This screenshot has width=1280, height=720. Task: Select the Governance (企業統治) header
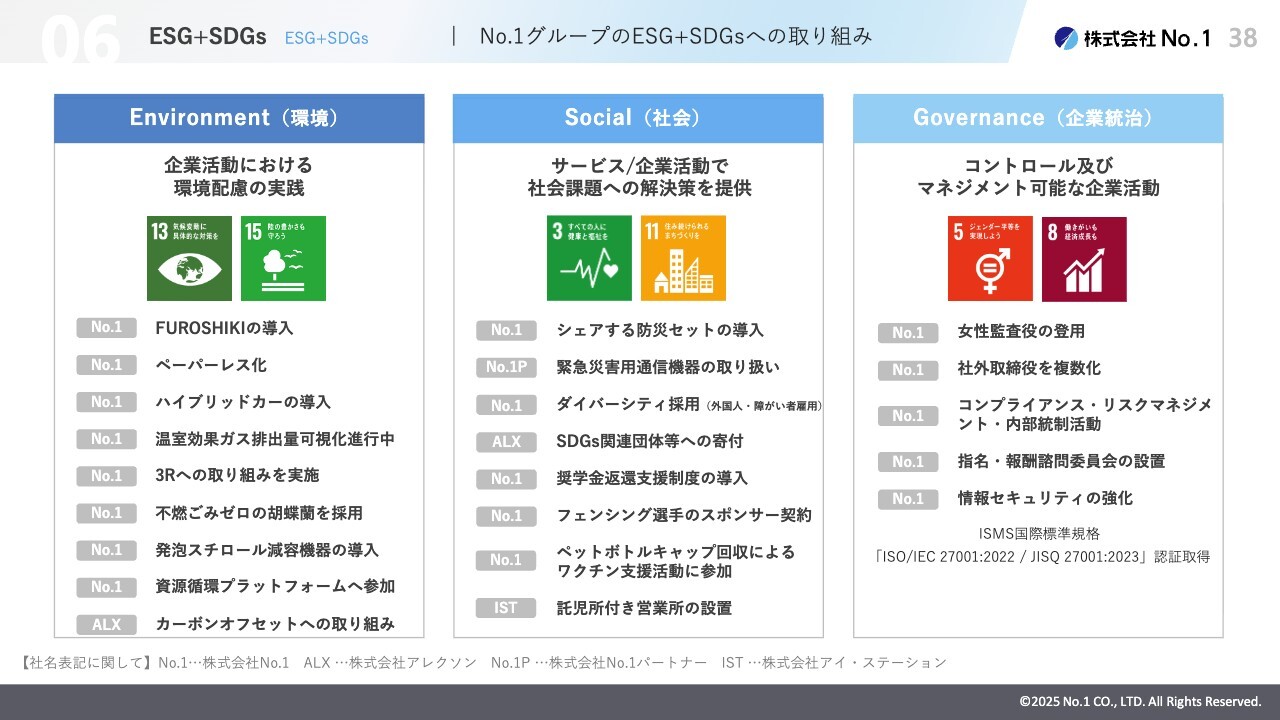pos(1038,118)
